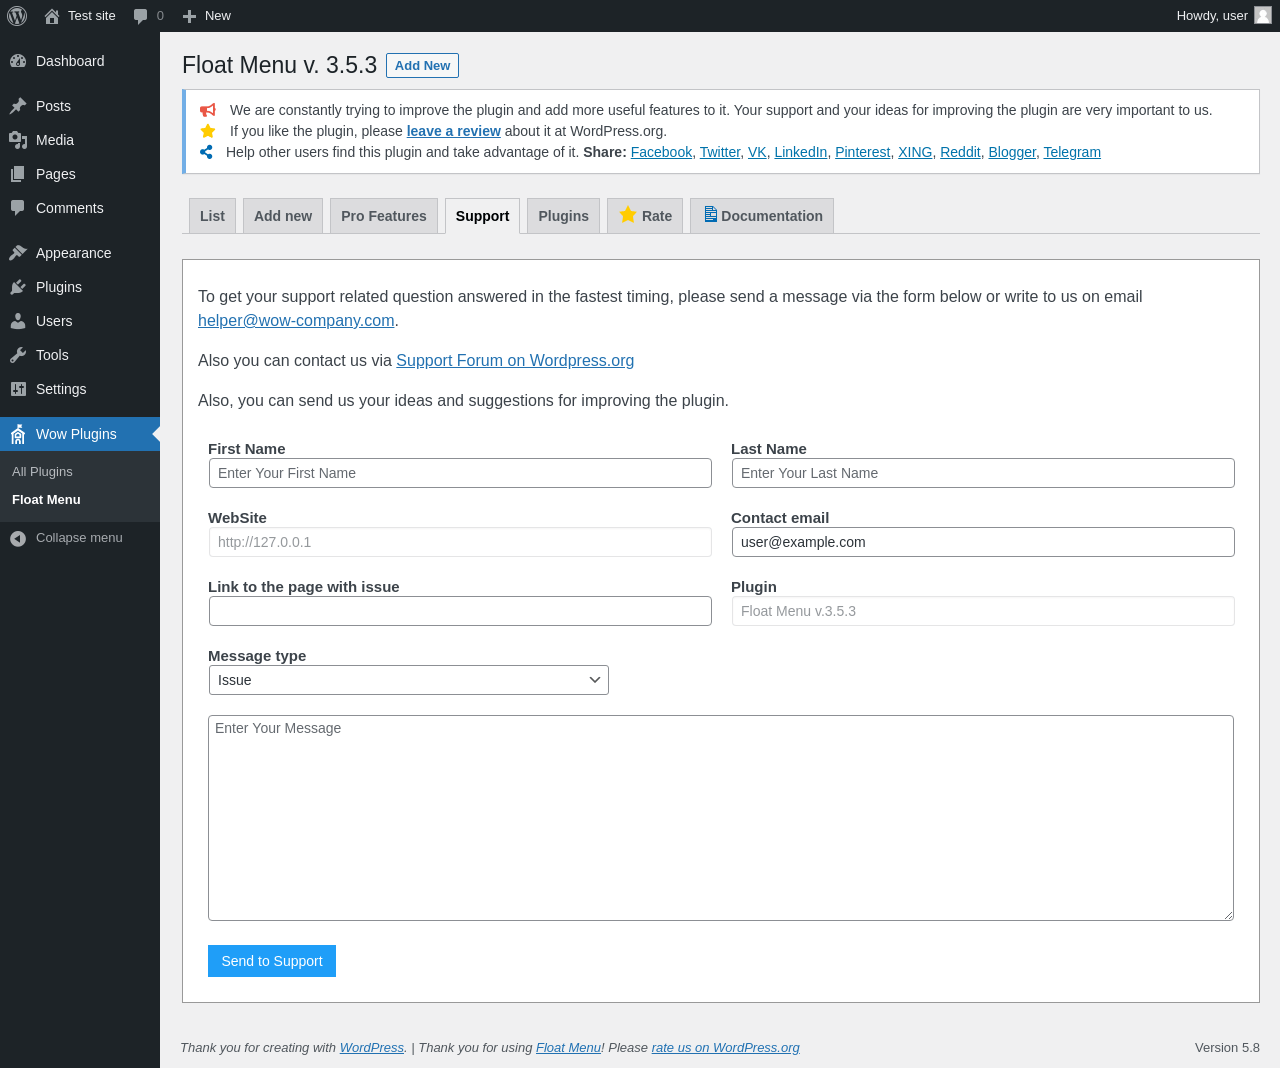Click the WordPress logo in admin bar

(x=17, y=16)
